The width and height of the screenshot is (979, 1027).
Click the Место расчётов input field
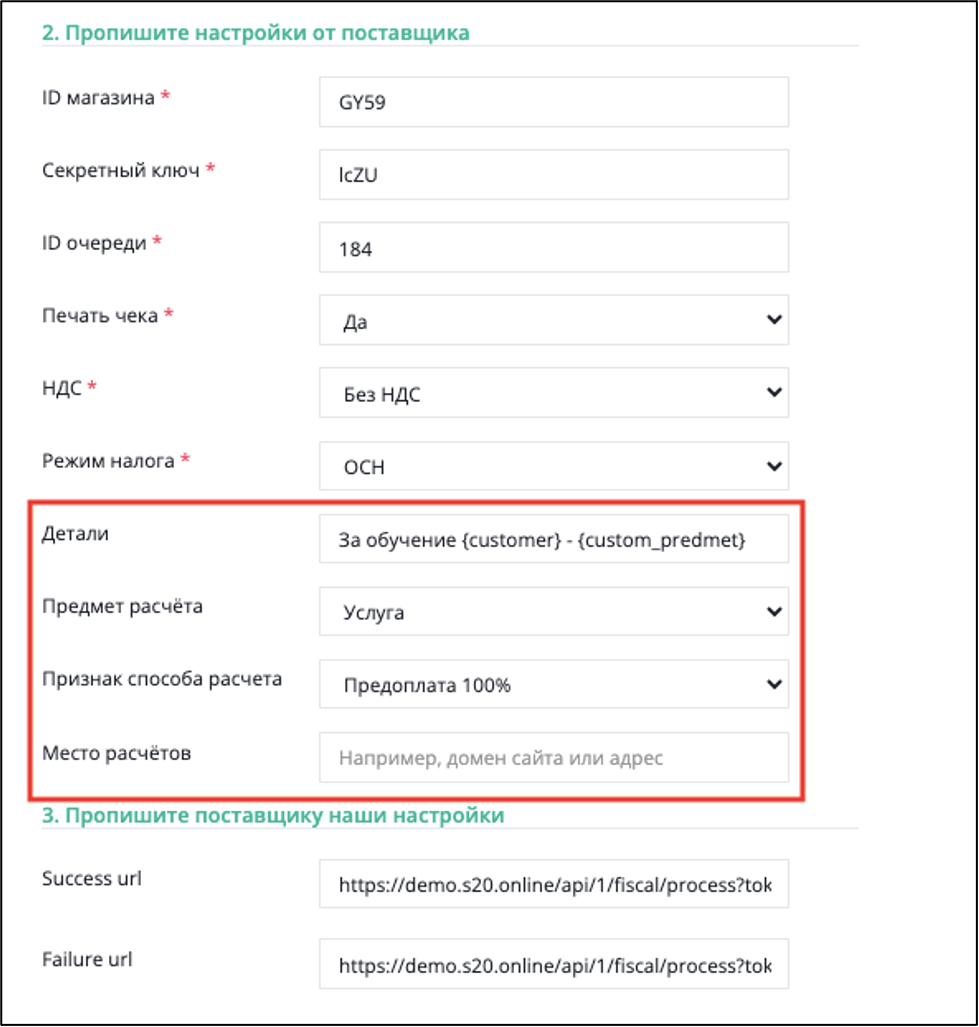pos(554,758)
